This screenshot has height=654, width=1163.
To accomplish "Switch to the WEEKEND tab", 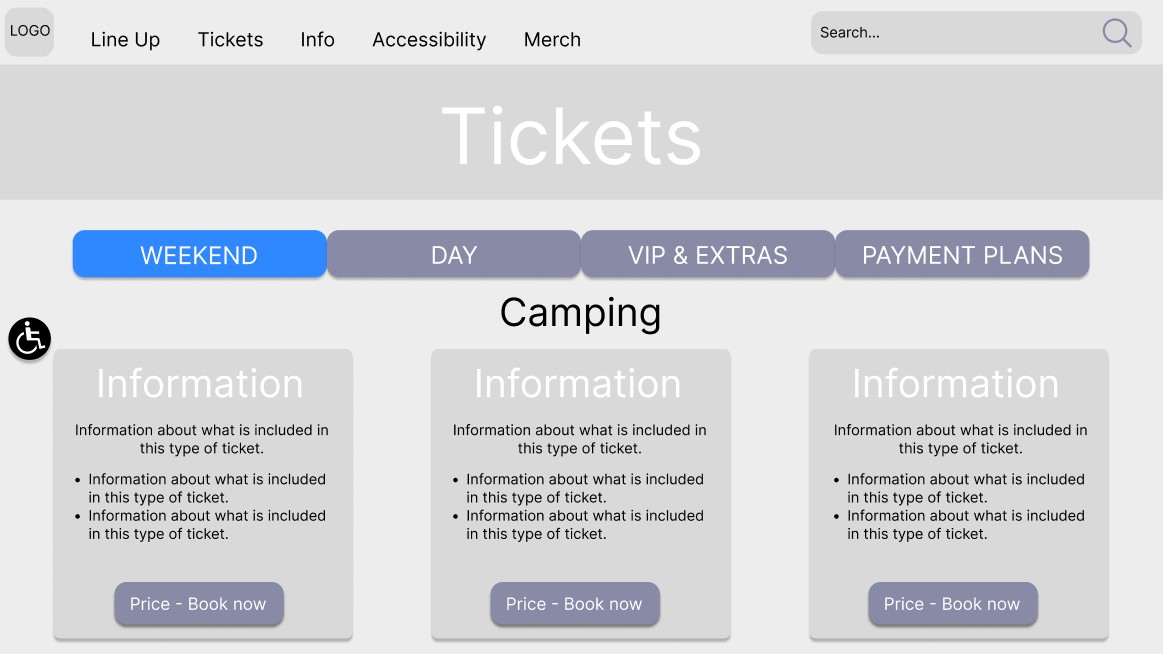I will tap(199, 255).
